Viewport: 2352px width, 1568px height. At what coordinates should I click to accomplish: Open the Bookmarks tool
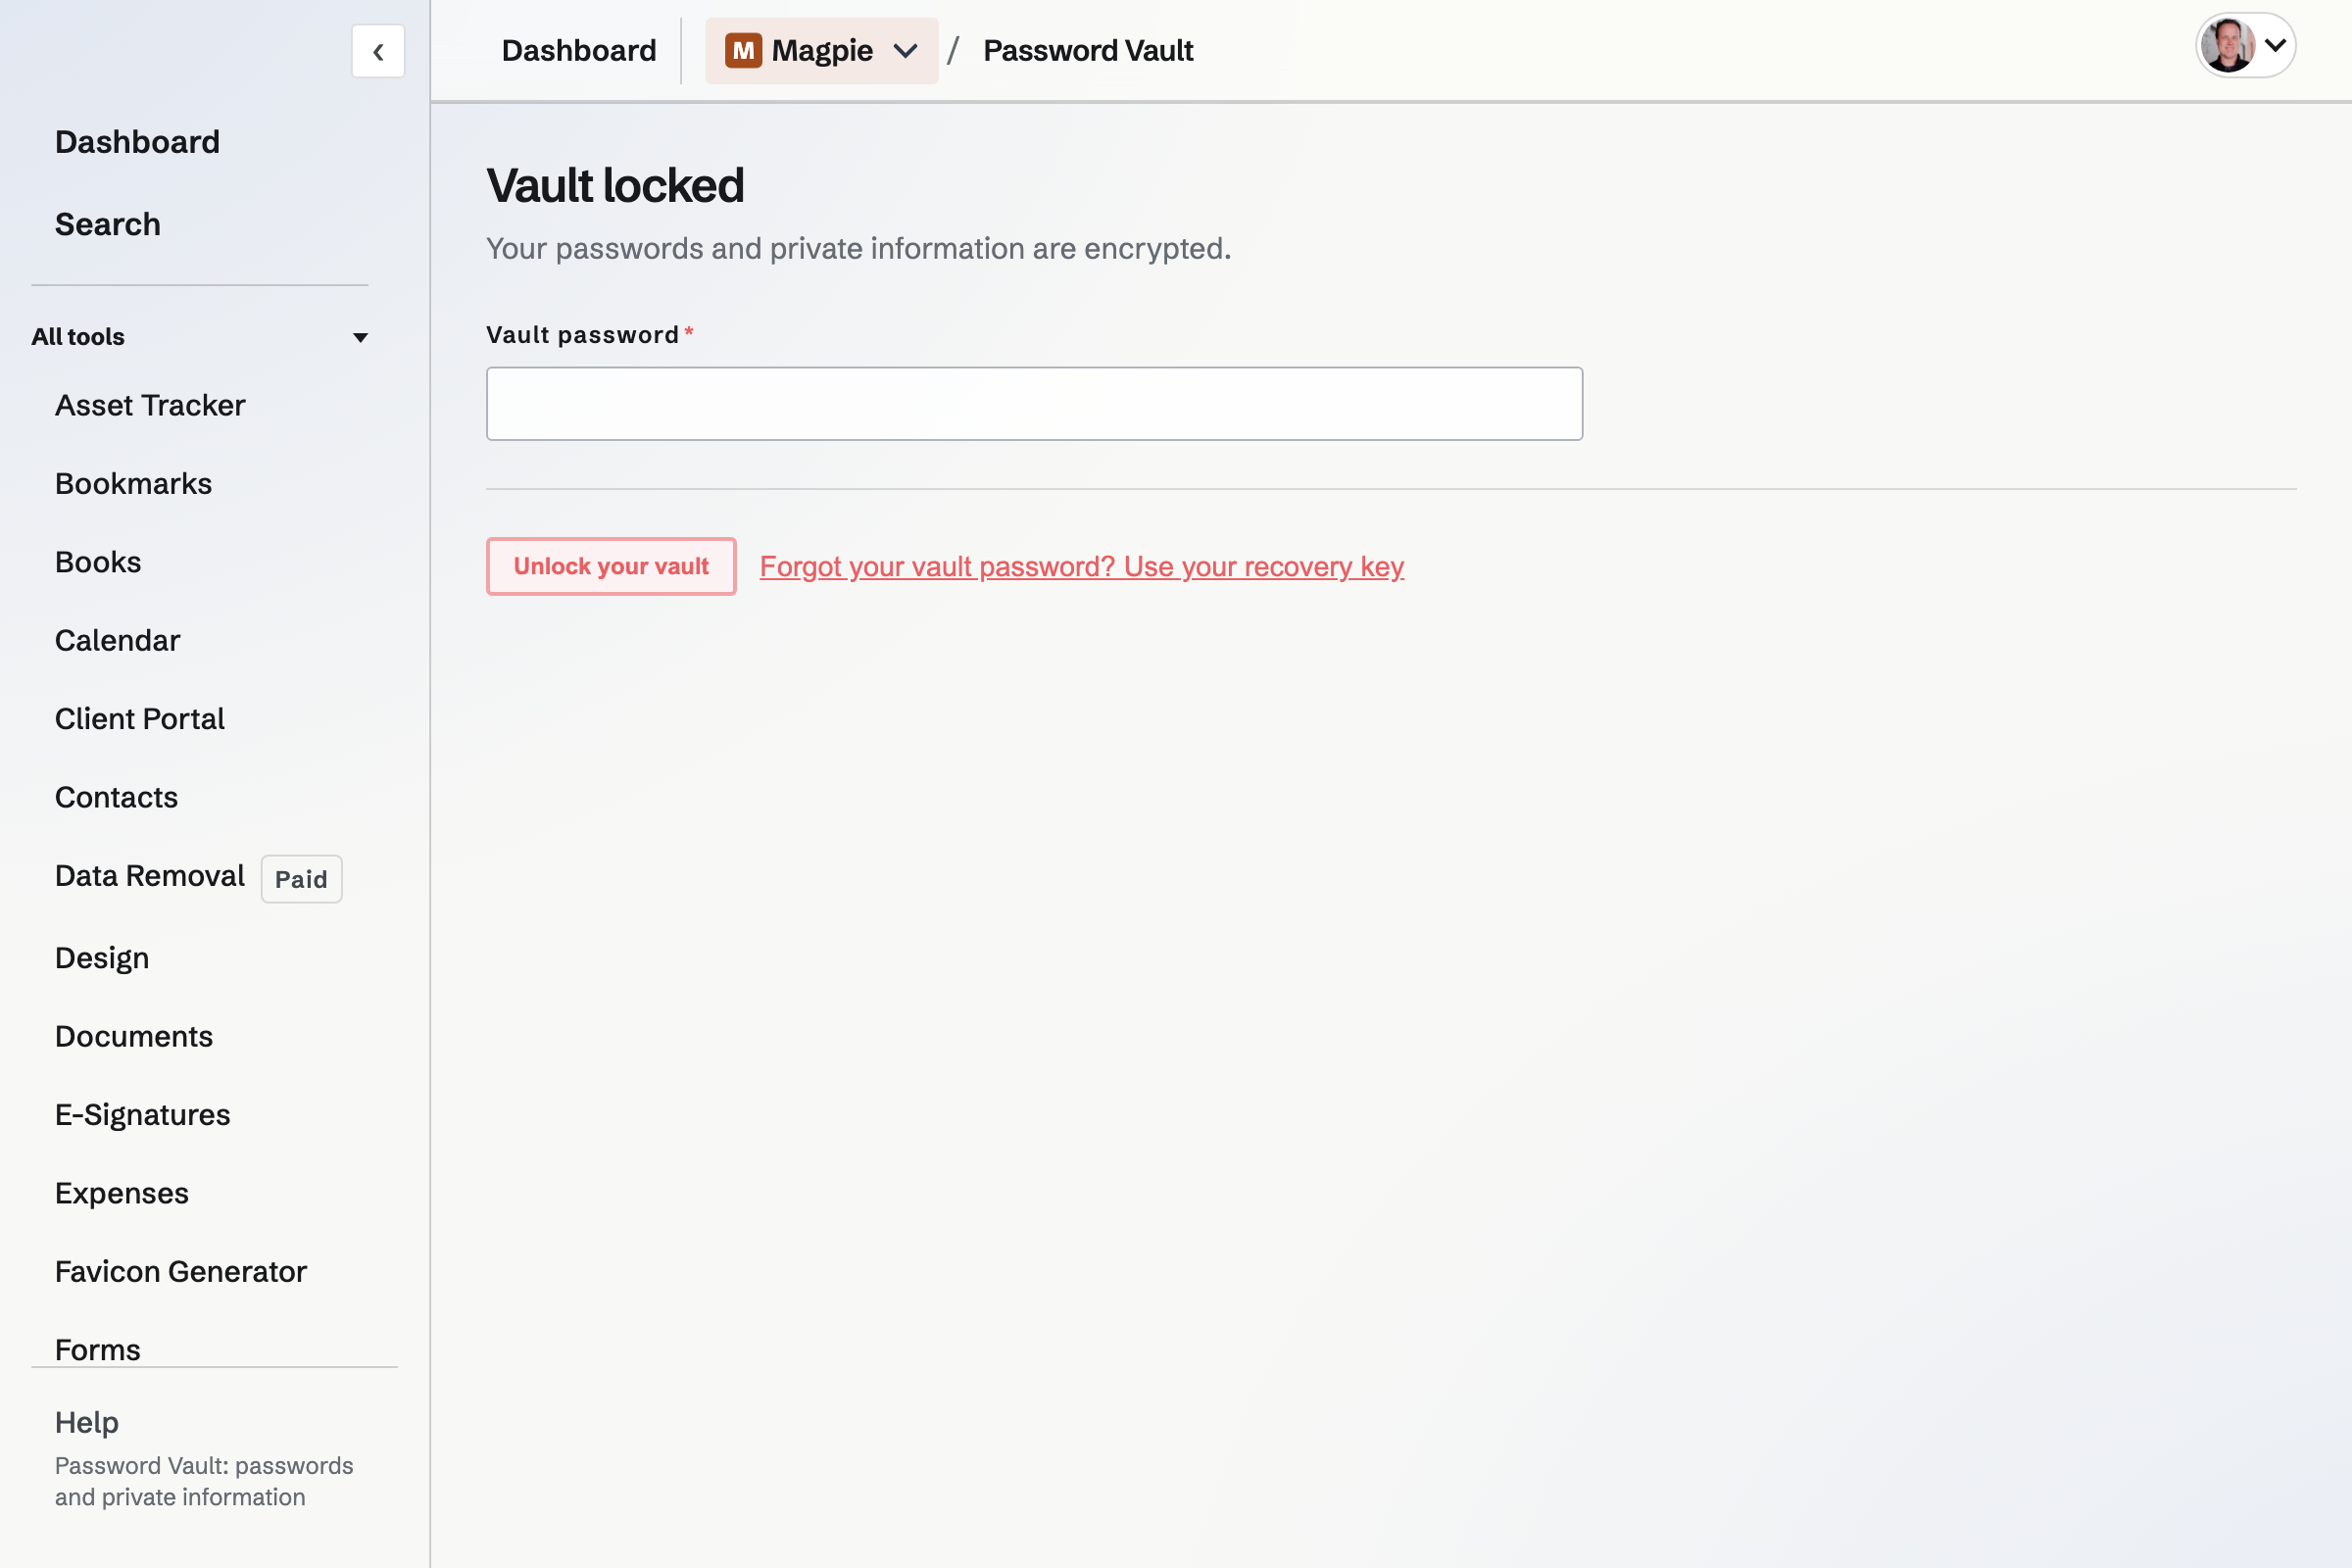(x=133, y=484)
